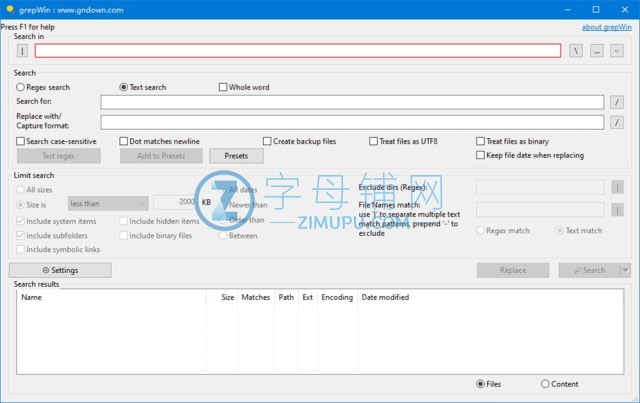Open the 'less than' size comparison dropdown

click(x=108, y=203)
